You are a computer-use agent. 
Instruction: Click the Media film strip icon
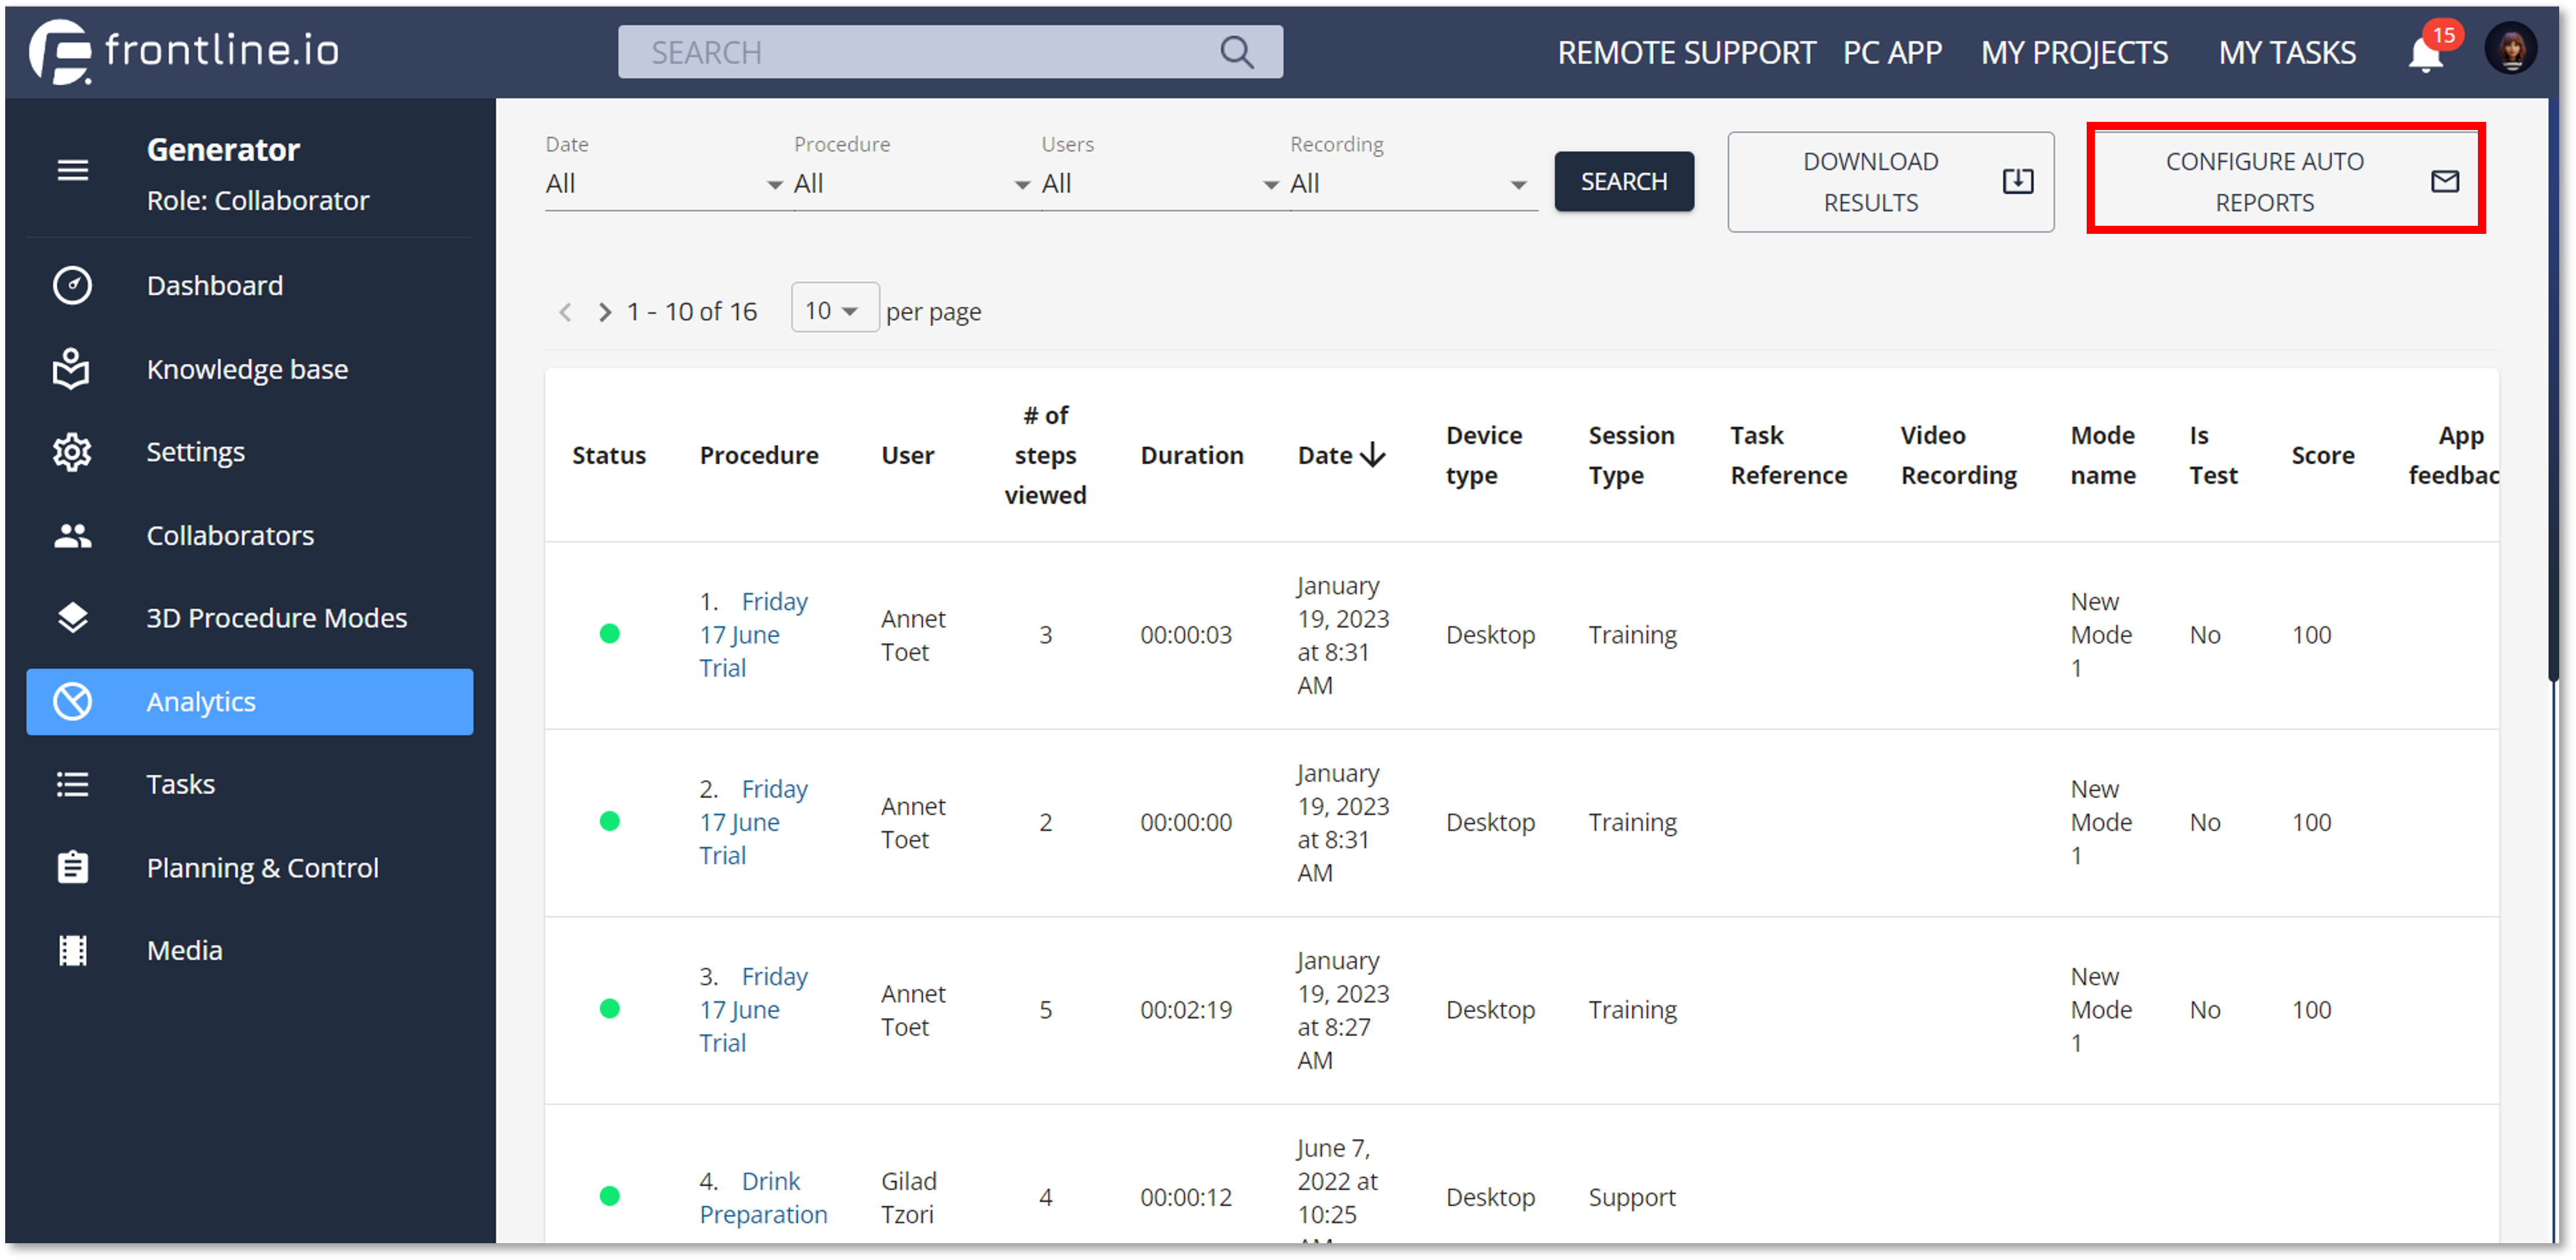(72, 950)
